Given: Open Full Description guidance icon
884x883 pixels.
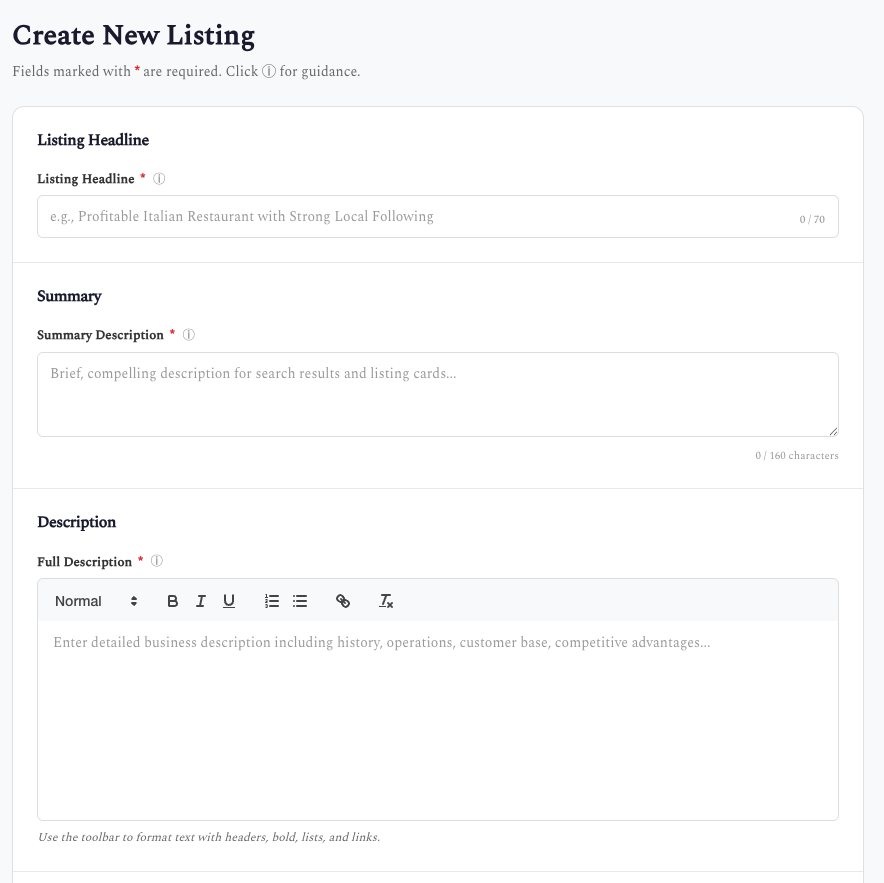Looking at the screenshot, I should pyautogui.click(x=157, y=561).
